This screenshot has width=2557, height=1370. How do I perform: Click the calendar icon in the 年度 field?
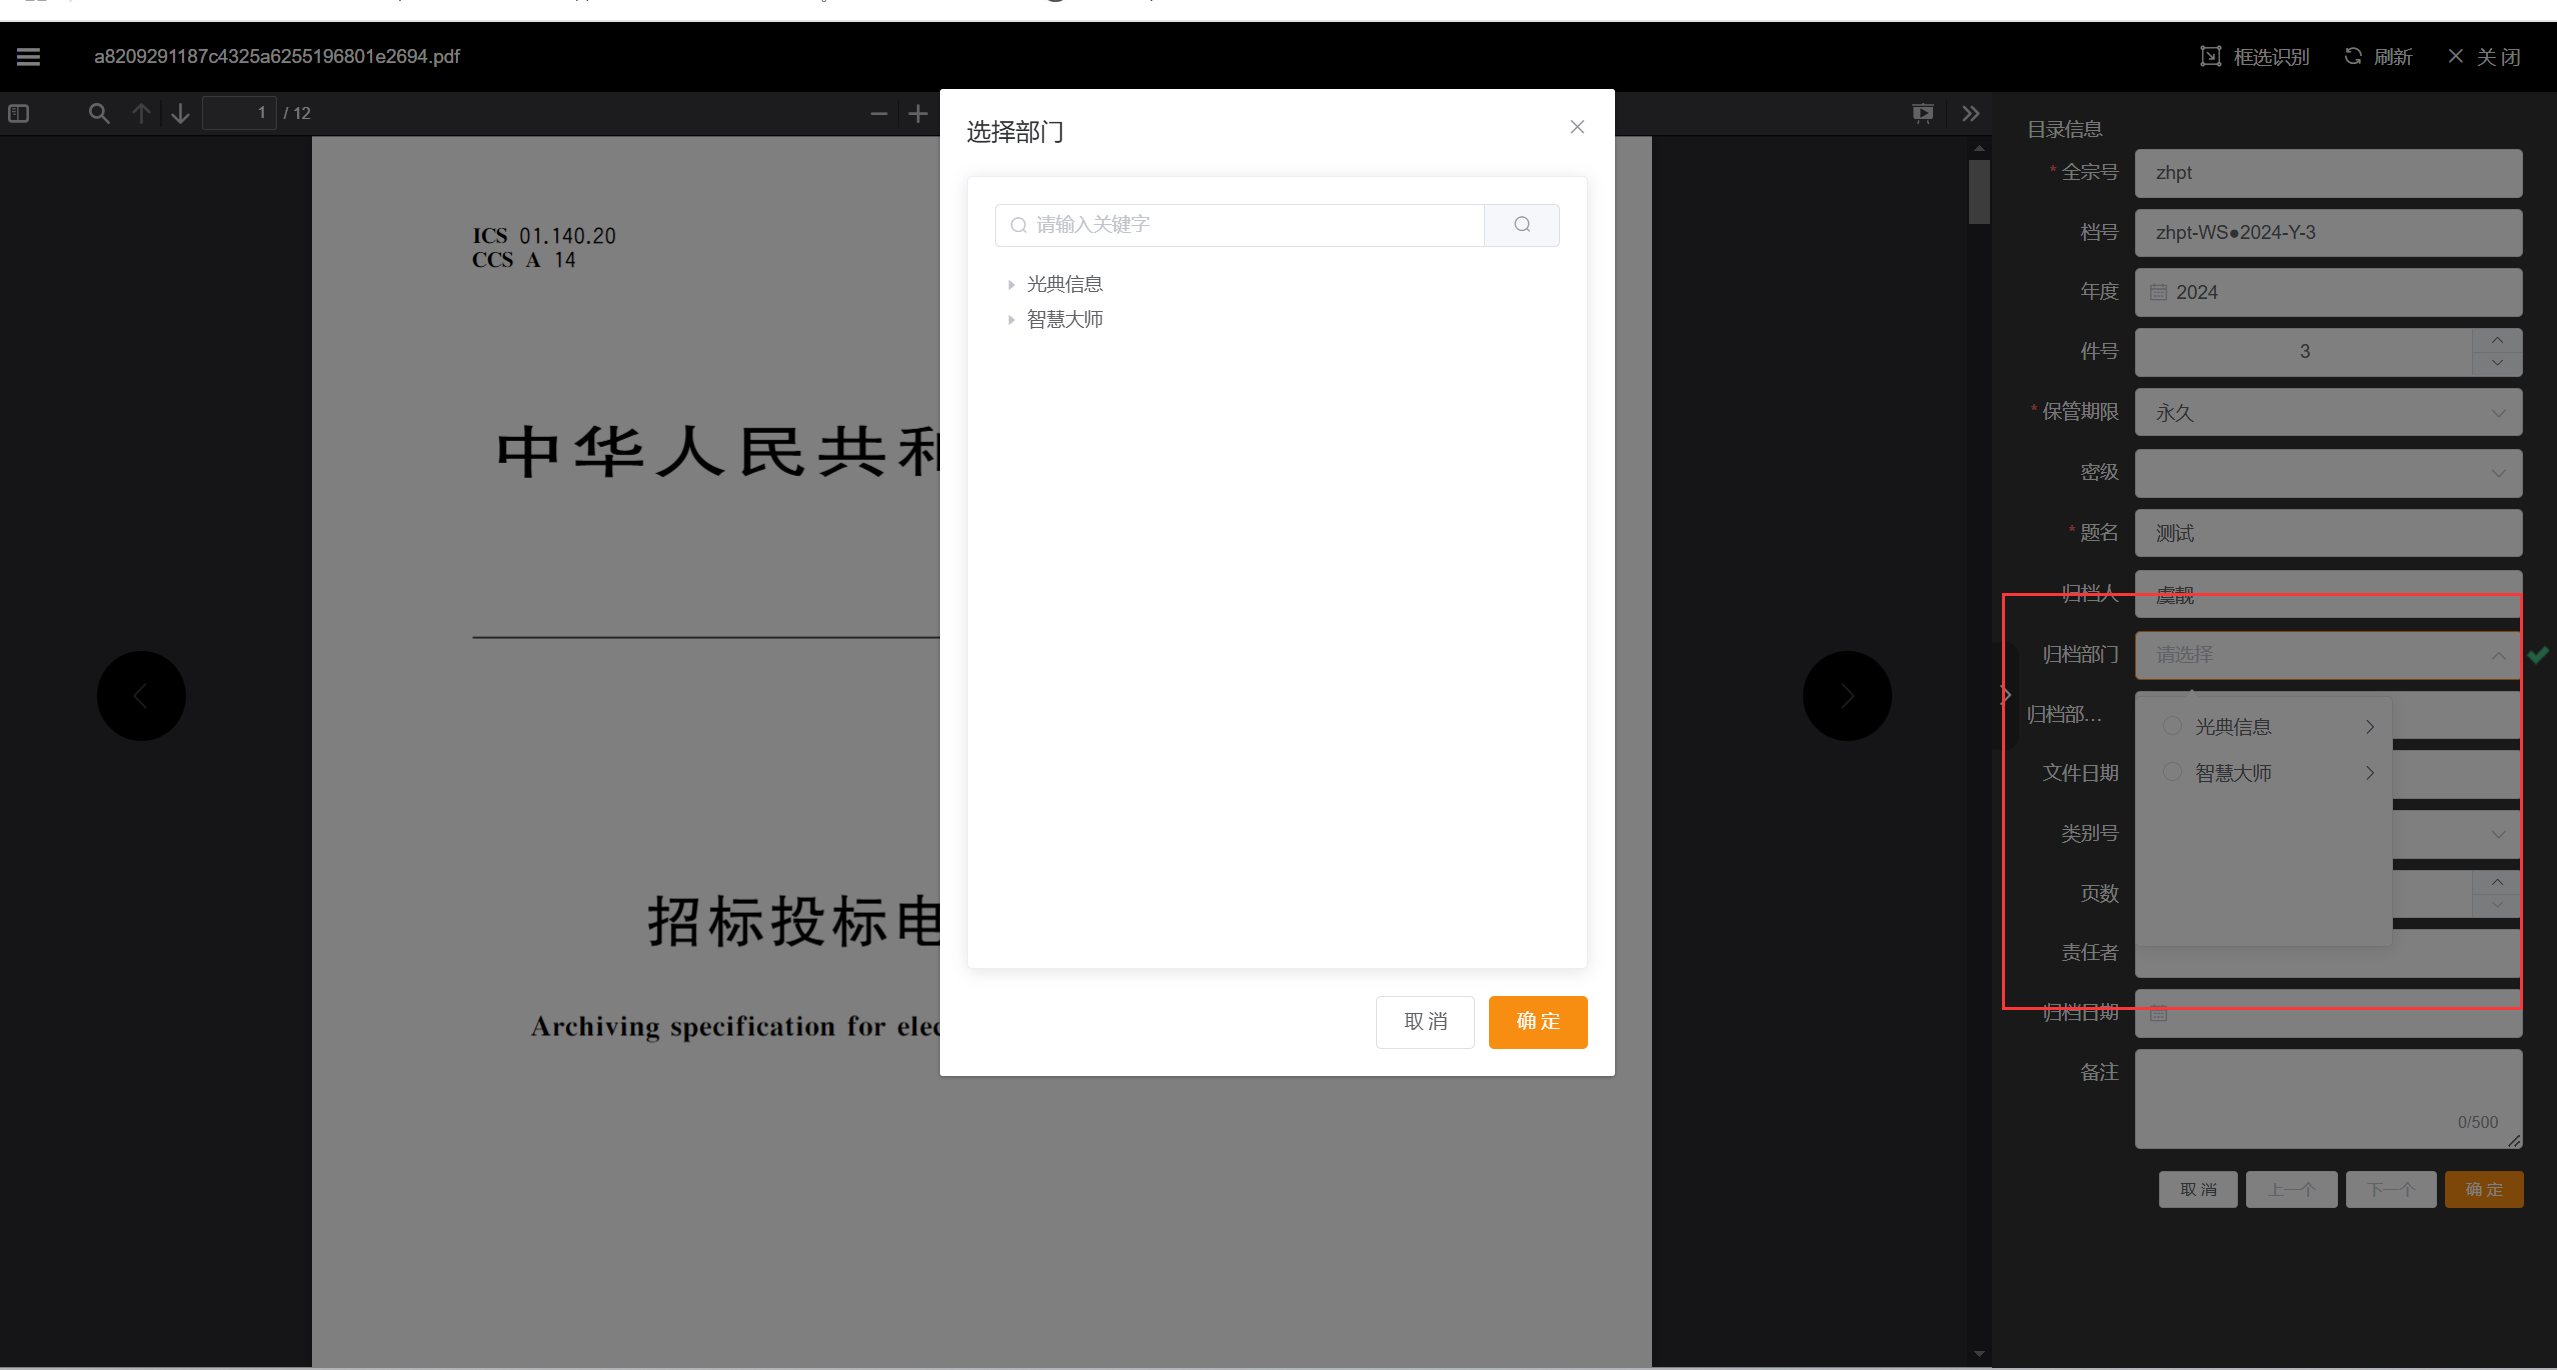tap(2159, 293)
